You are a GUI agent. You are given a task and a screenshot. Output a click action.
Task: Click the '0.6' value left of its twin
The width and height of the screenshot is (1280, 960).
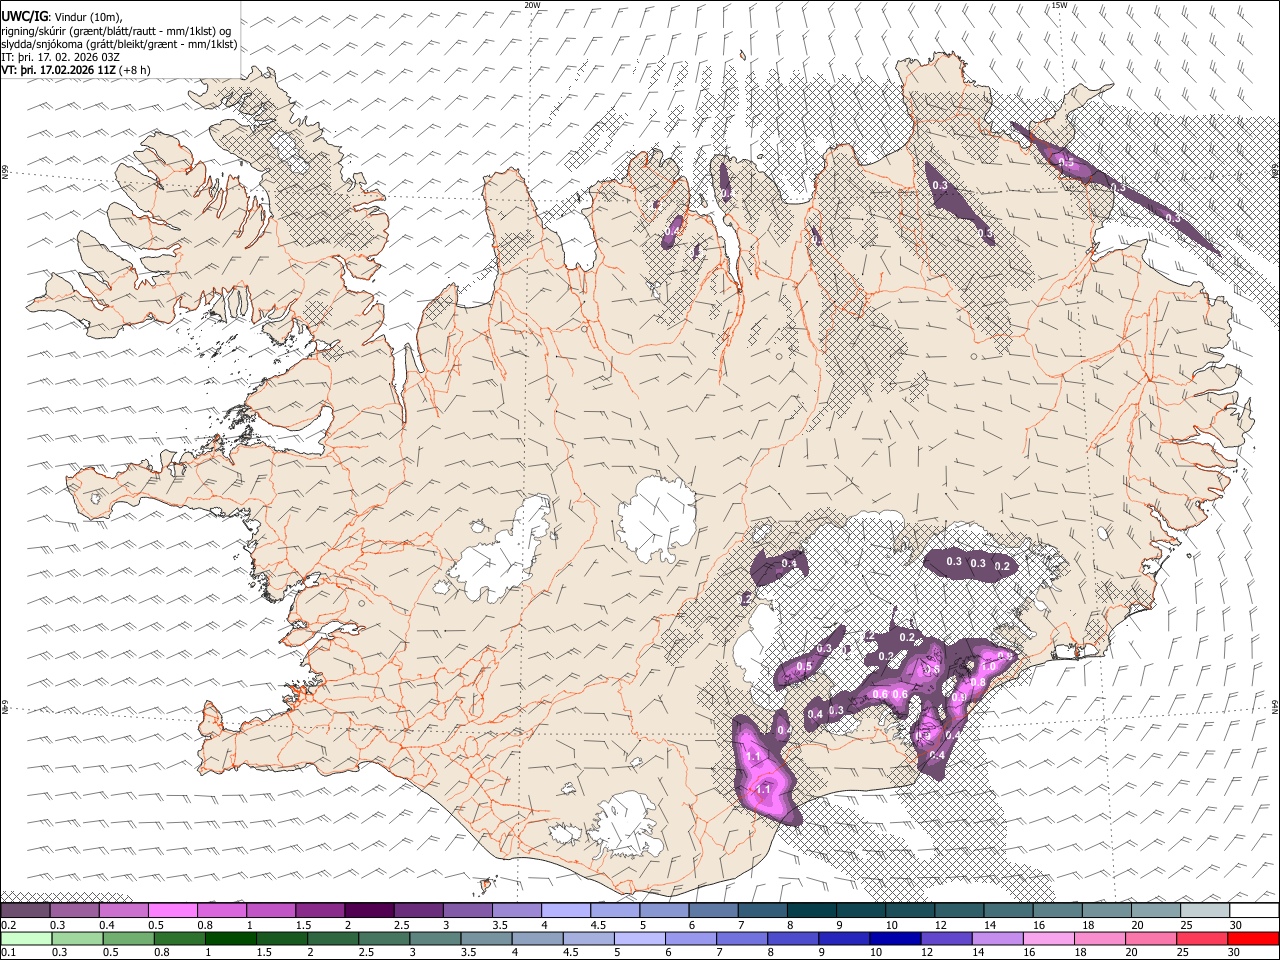point(880,695)
